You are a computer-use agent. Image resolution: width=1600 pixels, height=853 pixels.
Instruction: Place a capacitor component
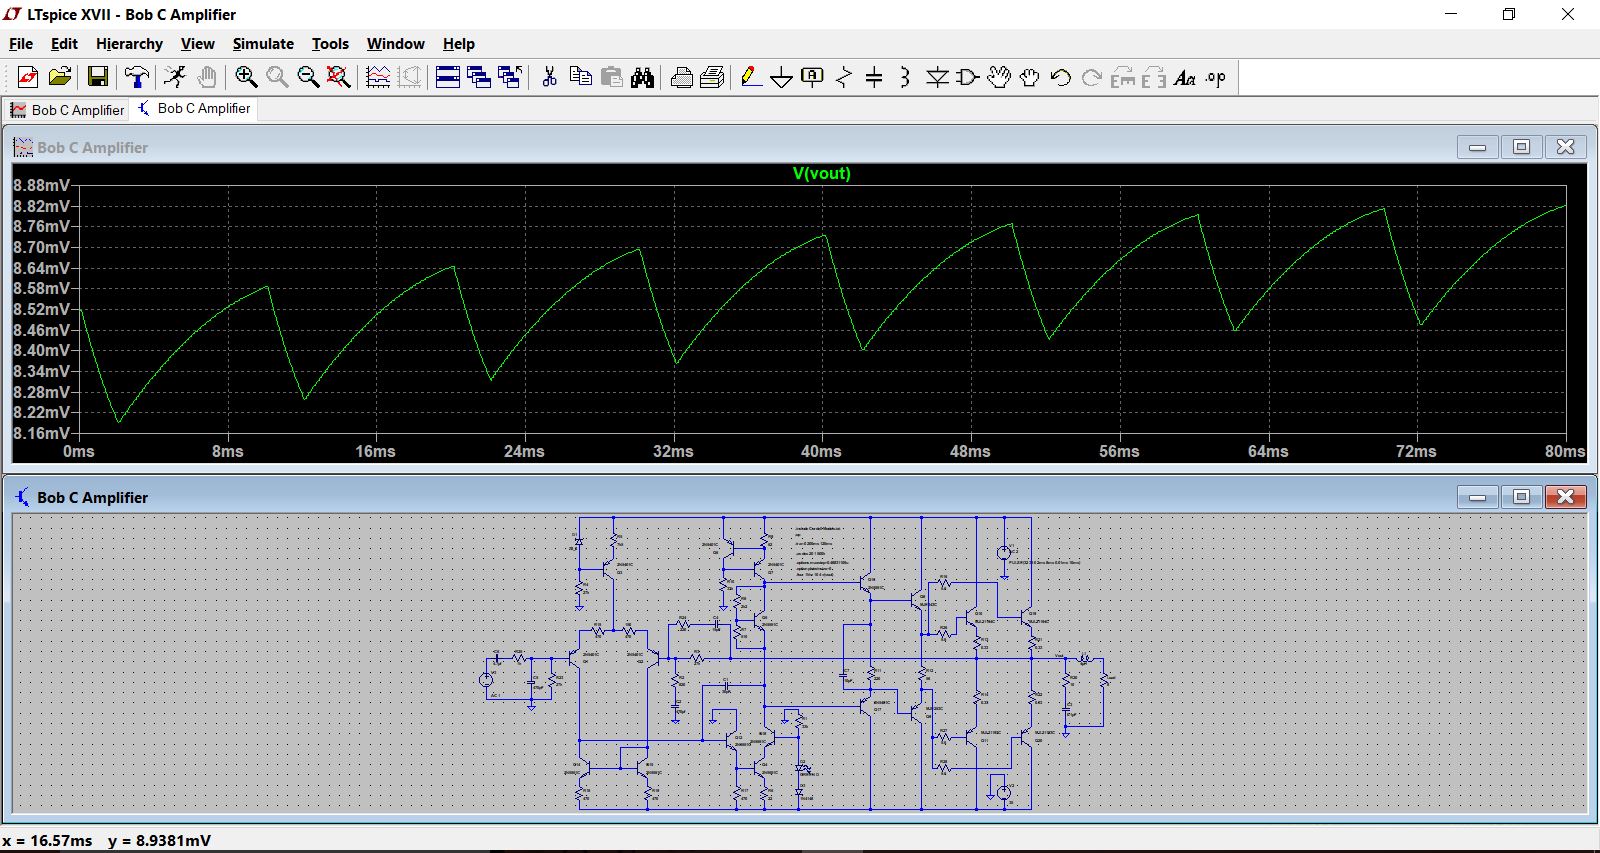click(x=874, y=77)
